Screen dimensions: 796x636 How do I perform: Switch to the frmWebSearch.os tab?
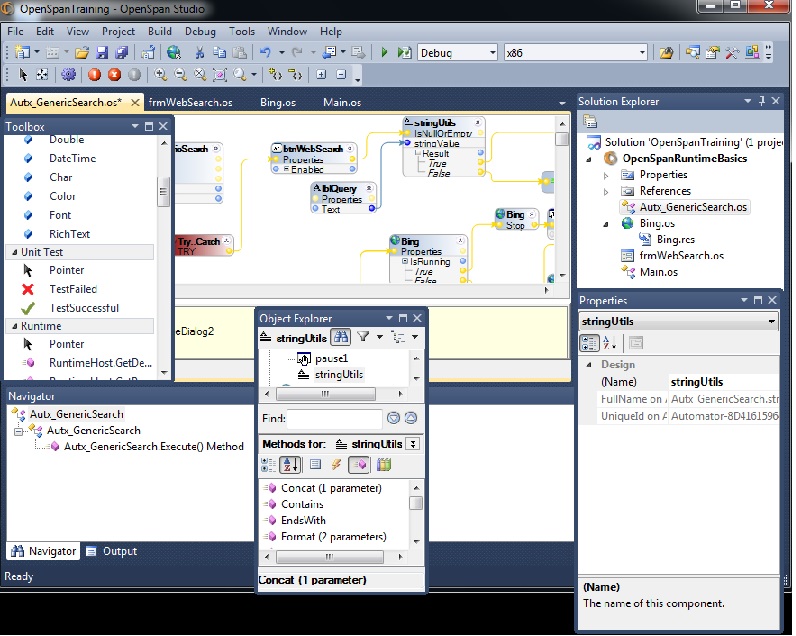pos(191,103)
